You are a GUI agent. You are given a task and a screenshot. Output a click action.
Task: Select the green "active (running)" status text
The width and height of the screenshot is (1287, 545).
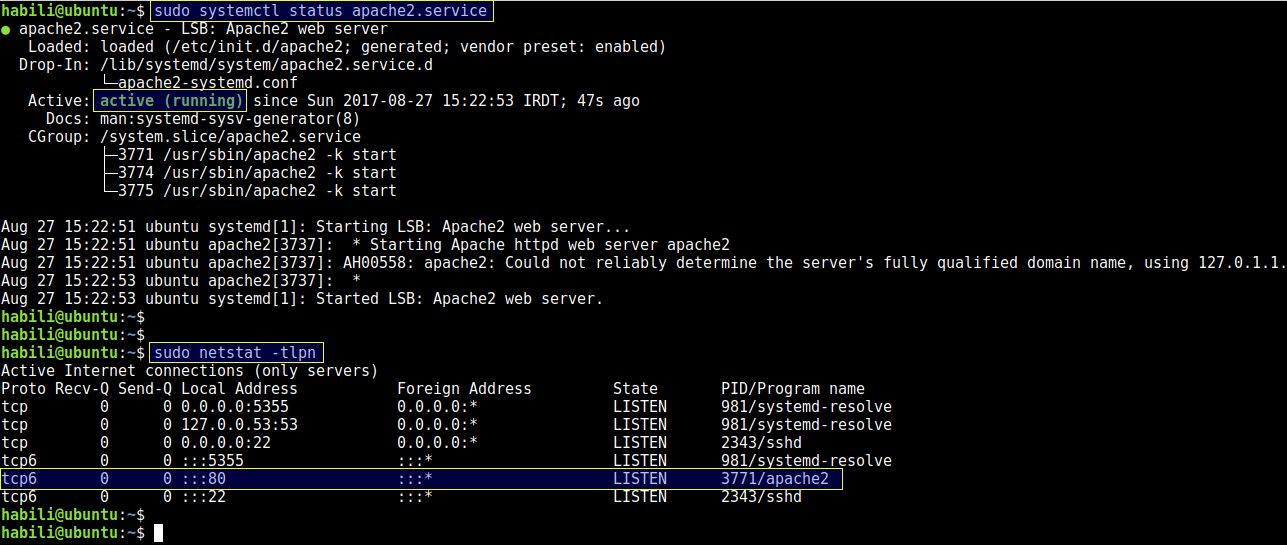click(169, 101)
